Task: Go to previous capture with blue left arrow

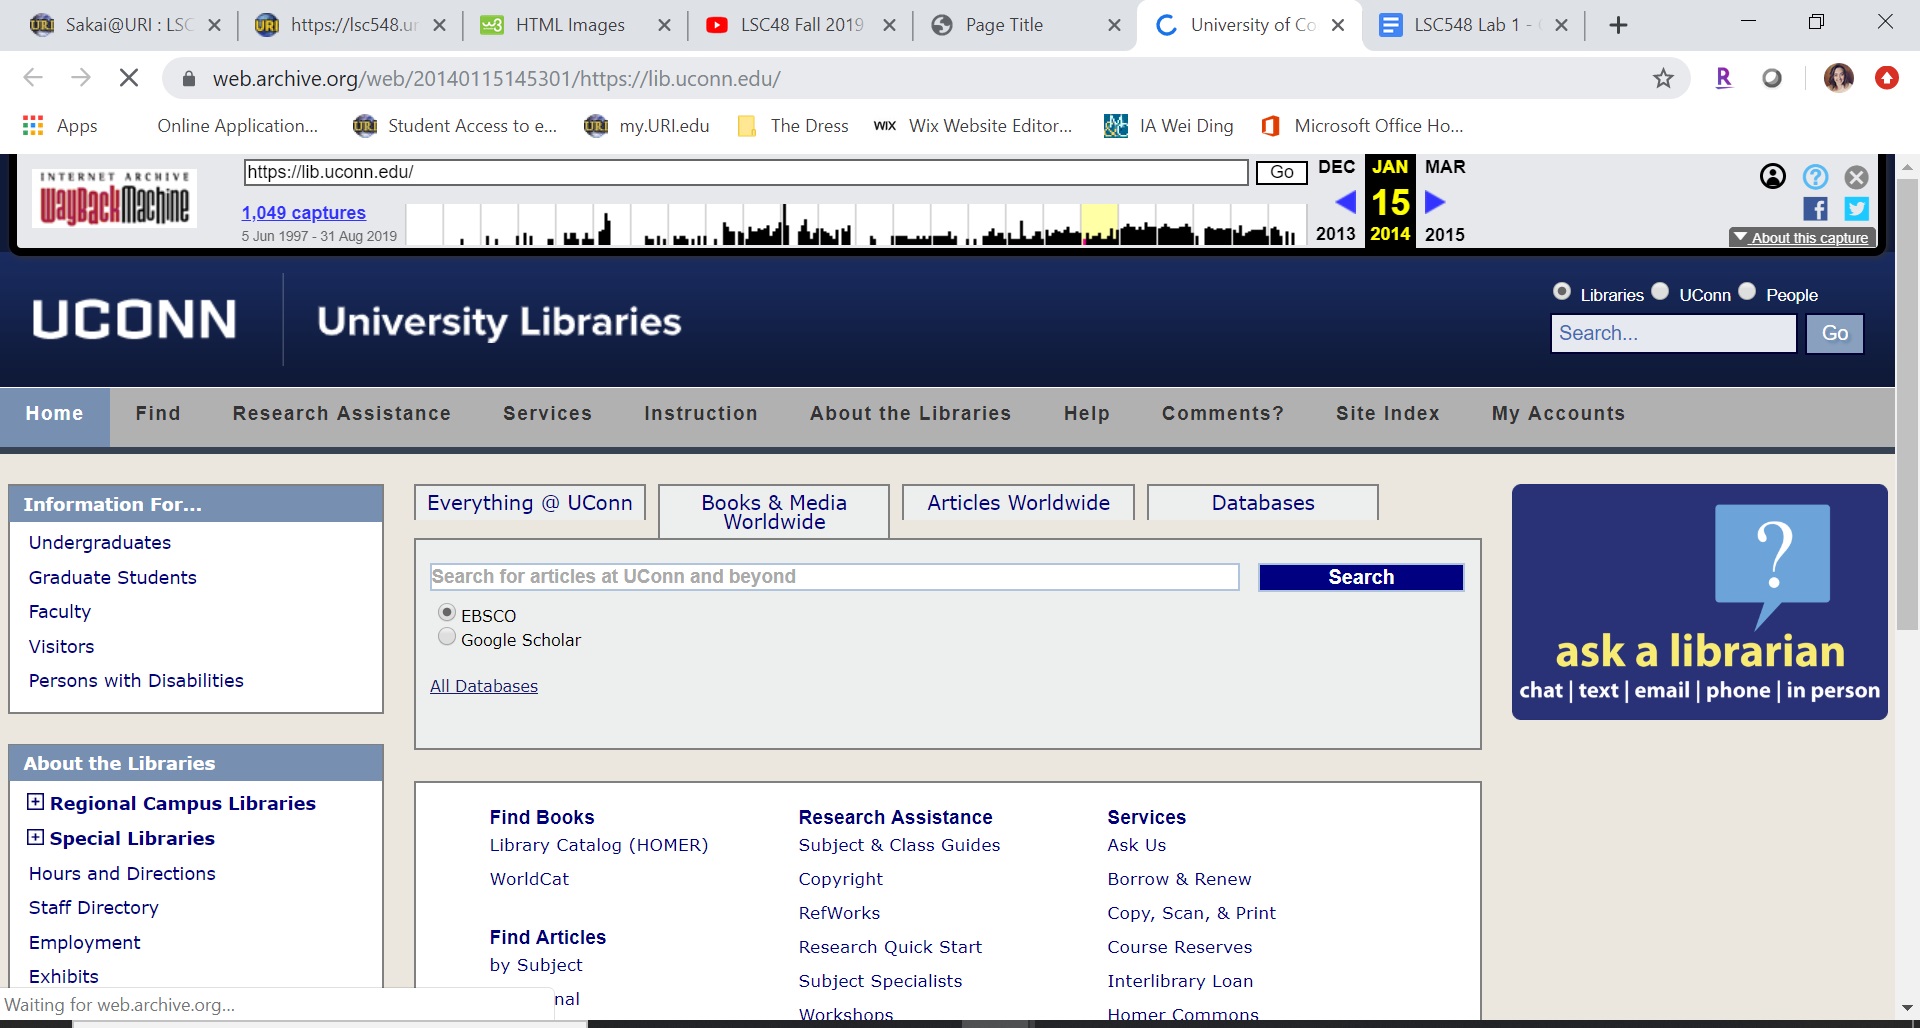Action: tap(1346, 202)
